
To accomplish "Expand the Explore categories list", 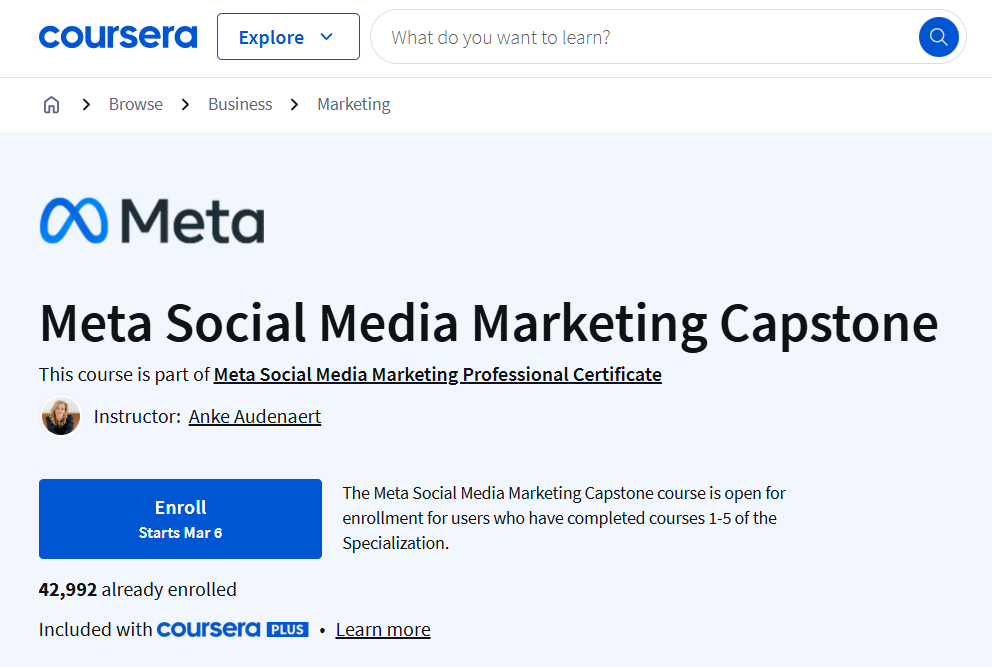I will 288,36.
